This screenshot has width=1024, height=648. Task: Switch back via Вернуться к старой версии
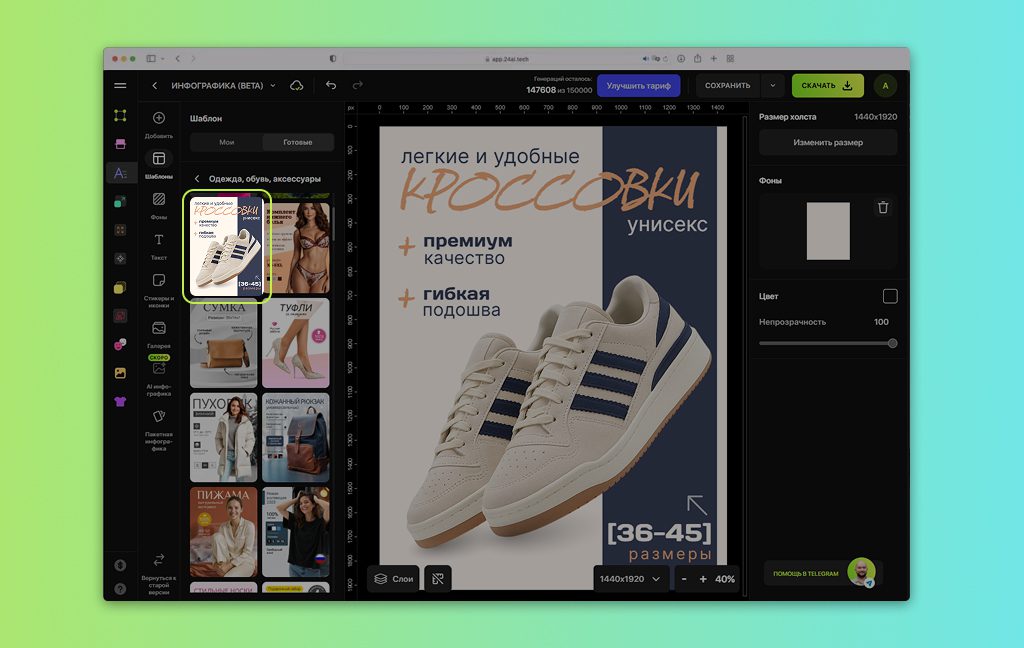click(x=159, y=573)
